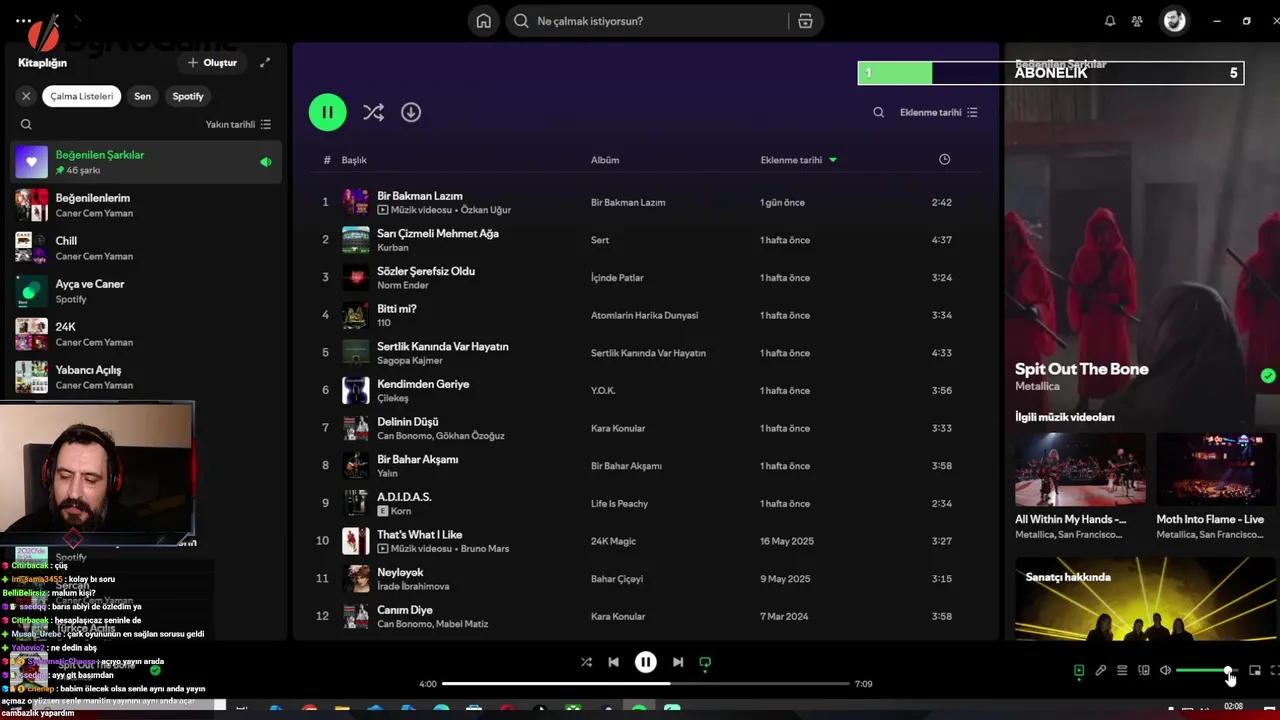This screenshot has width=1280, height=720.
Task: Open the Yabancı Açılış playlist
Action: pos(146,377)
